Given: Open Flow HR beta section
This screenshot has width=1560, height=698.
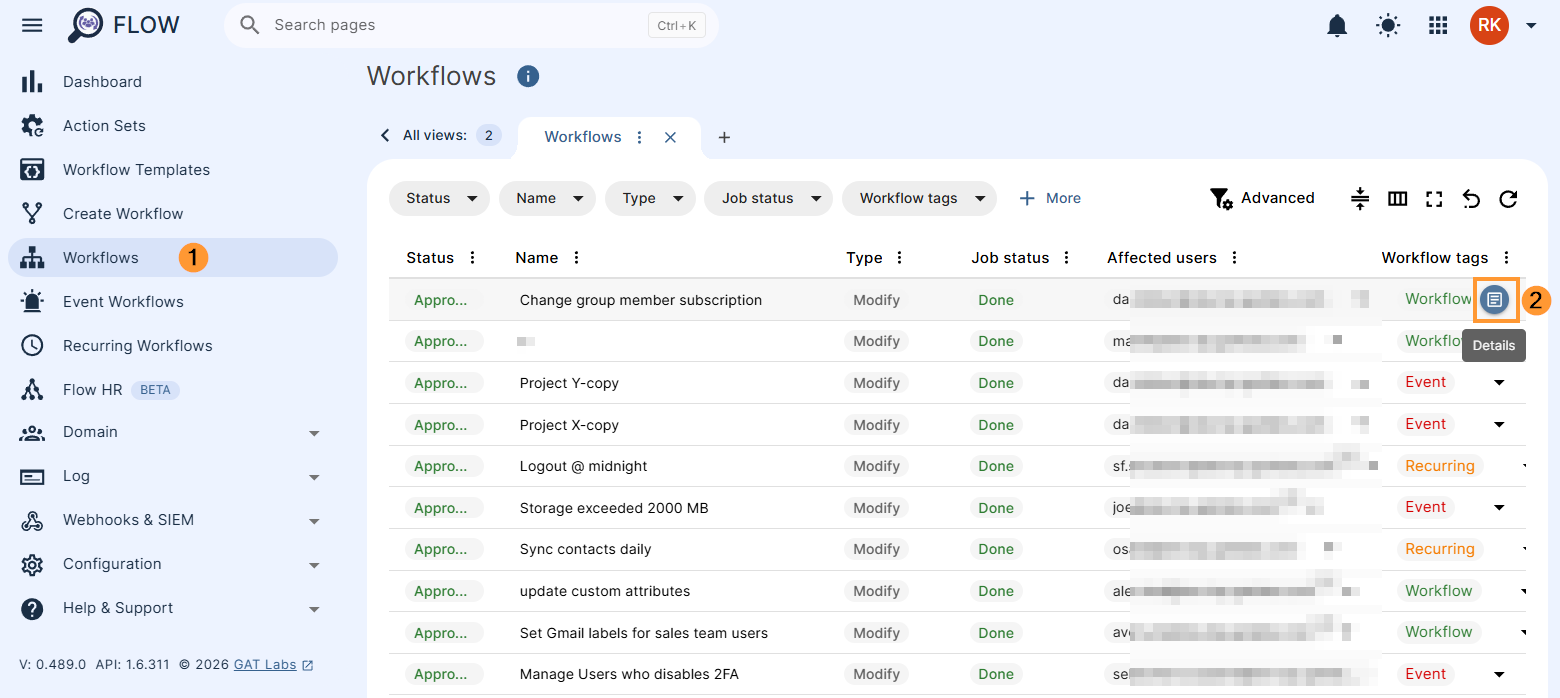Looking at the screenshot, I should pyautogui.click(x=173, y=390).
